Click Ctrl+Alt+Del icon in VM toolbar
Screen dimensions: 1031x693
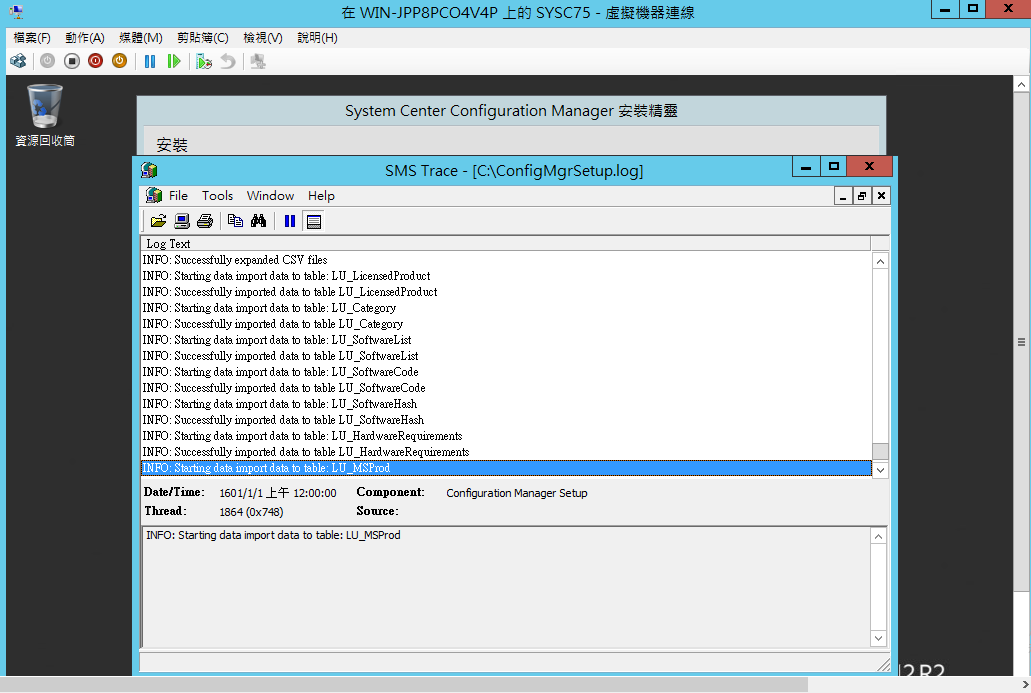(x=18, y=61)
